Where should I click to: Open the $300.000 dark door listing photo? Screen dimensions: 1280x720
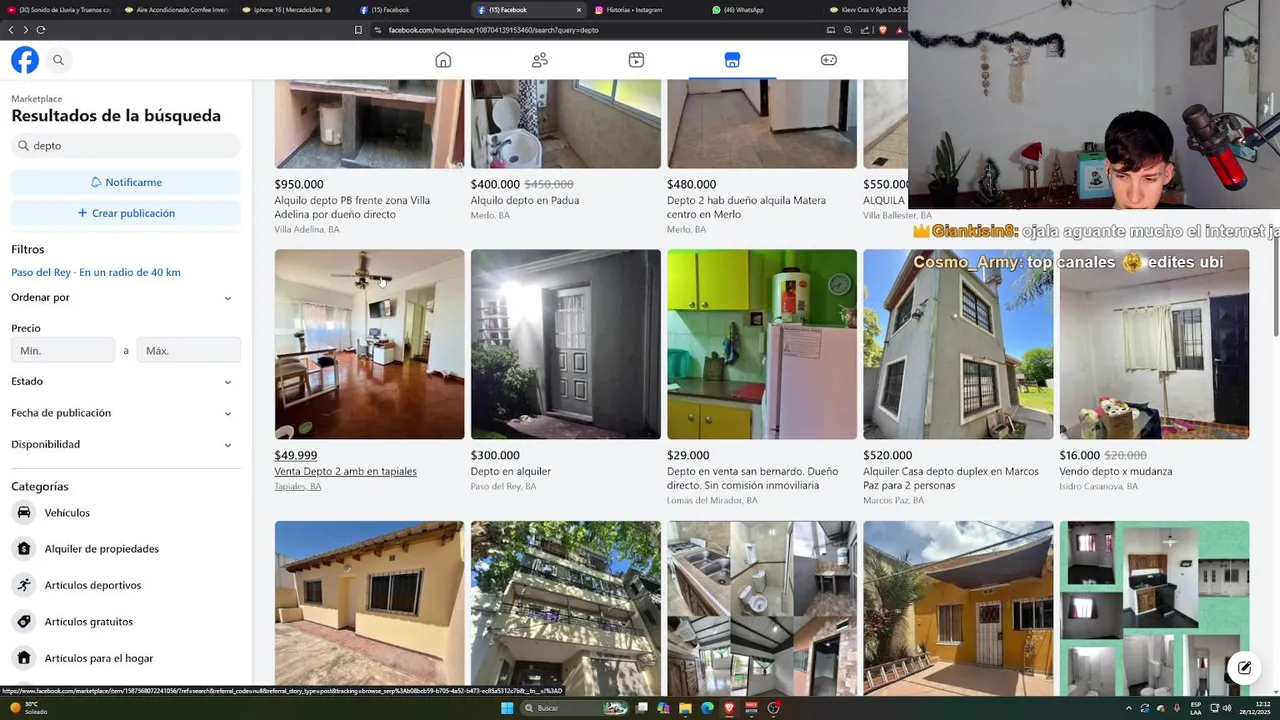(566, 344)
